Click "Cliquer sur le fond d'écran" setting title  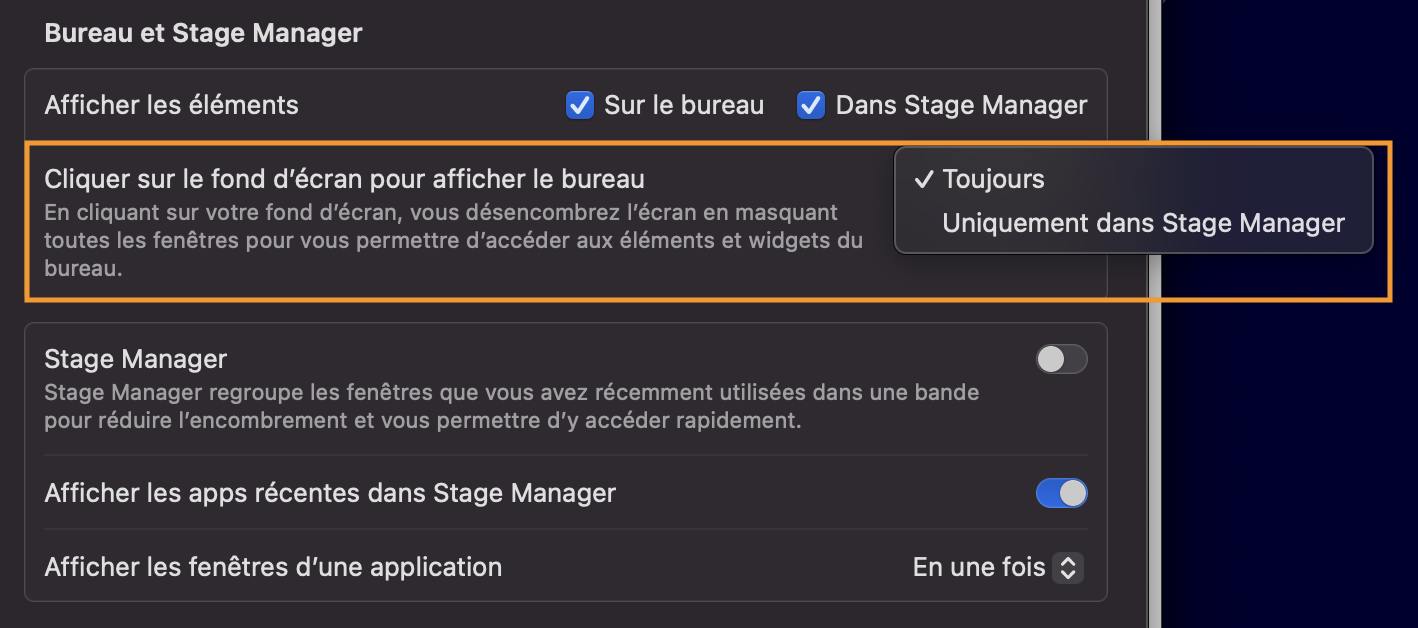click(x=344, y=180)
